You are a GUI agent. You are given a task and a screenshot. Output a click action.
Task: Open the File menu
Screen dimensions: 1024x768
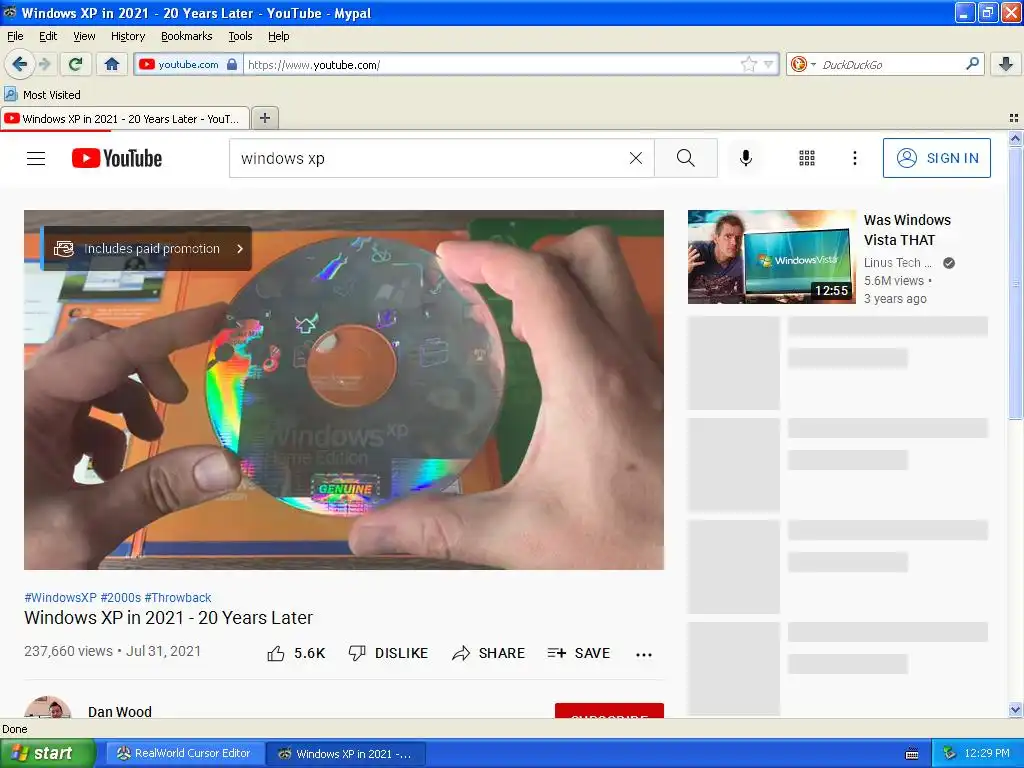tap(15, 36)
